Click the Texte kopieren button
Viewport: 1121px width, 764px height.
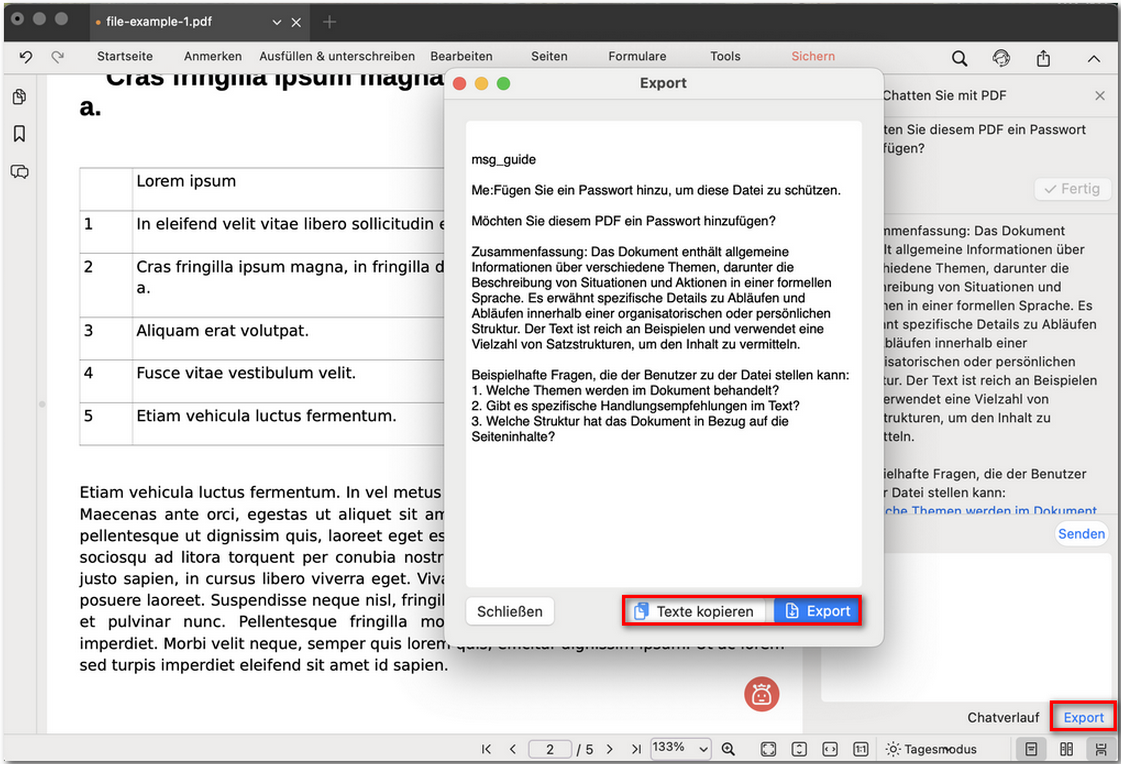(x=695, y=611)
